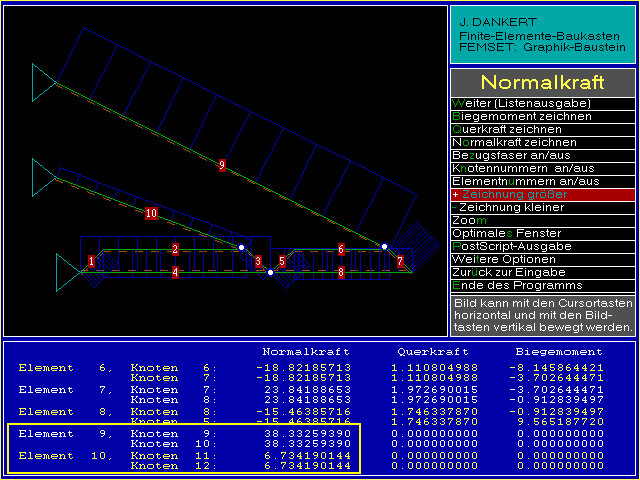
Task: Click the element 7 marker at right end
Action: pos(400,261)
